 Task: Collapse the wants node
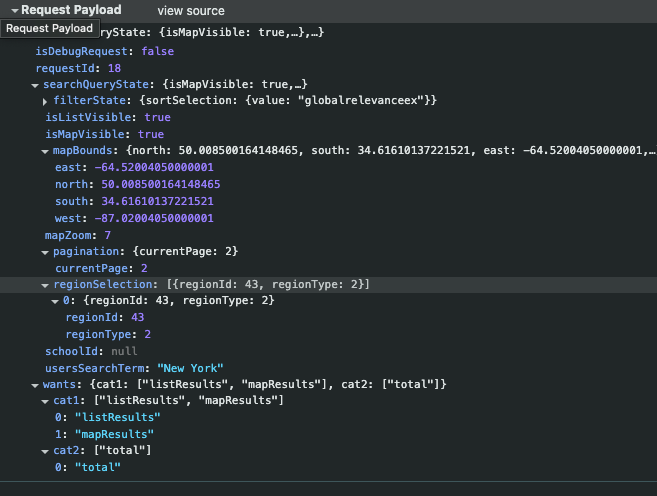[35, 385]
